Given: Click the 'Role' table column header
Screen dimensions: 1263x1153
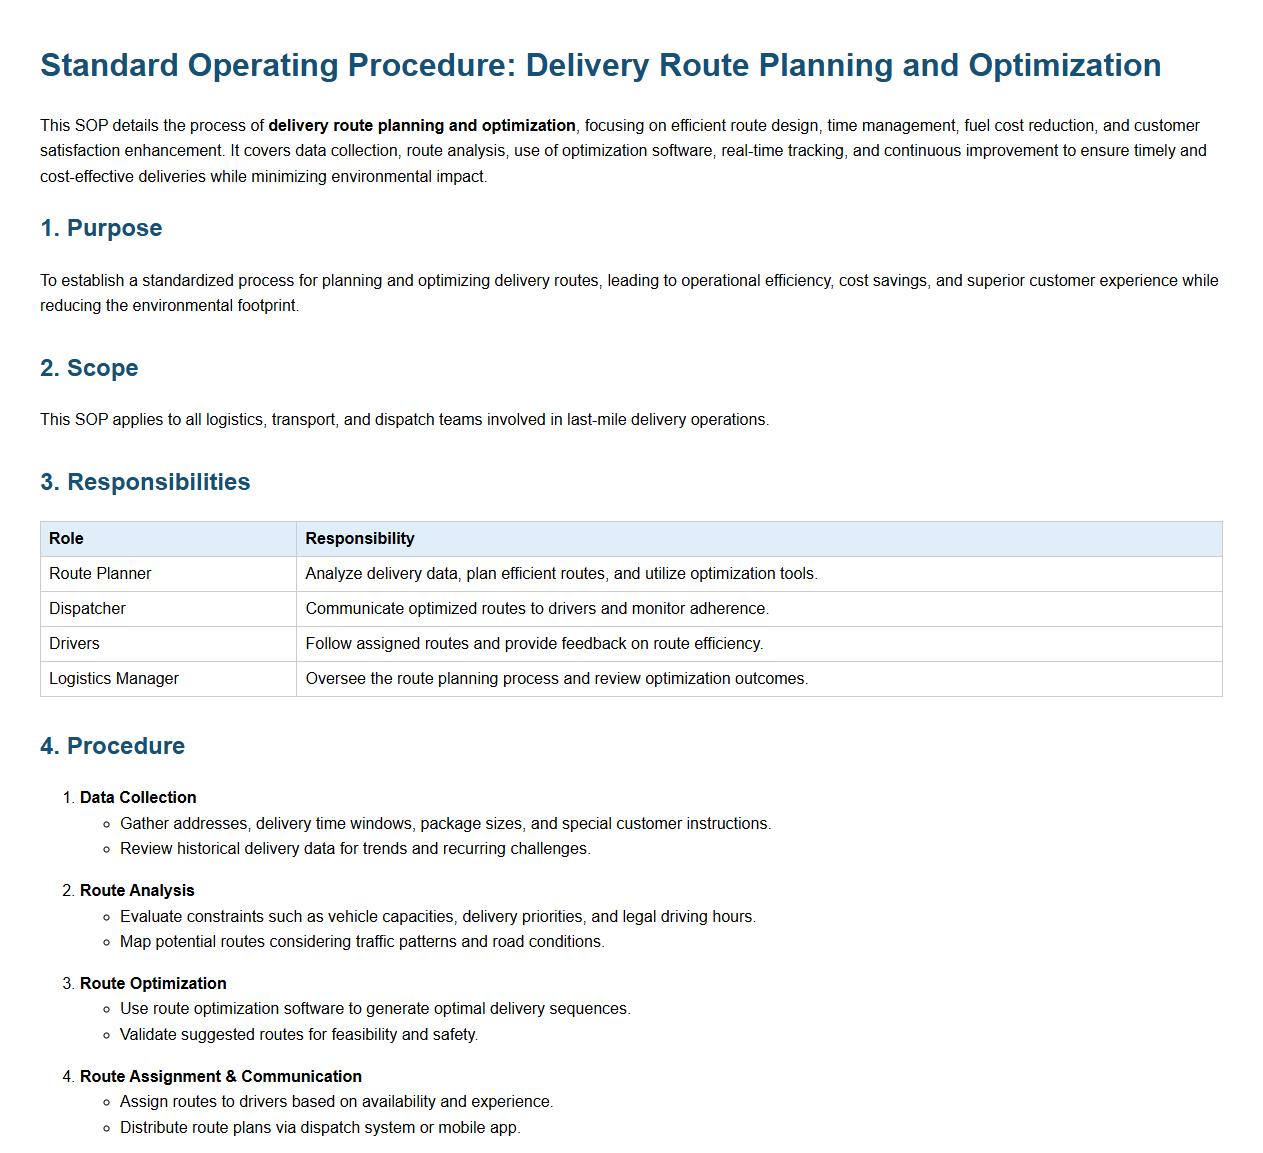Looking at the screenshot, I should click(66, 539).
